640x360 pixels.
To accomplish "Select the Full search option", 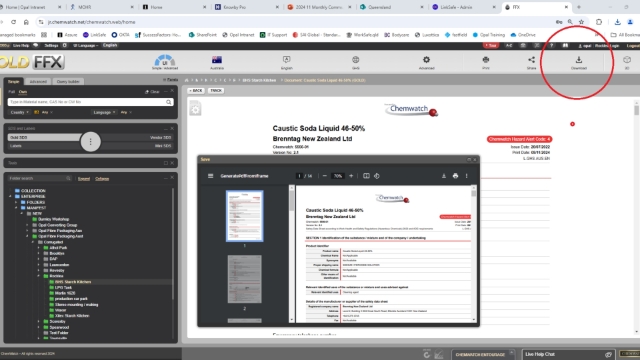I will [x=11, y=92].
